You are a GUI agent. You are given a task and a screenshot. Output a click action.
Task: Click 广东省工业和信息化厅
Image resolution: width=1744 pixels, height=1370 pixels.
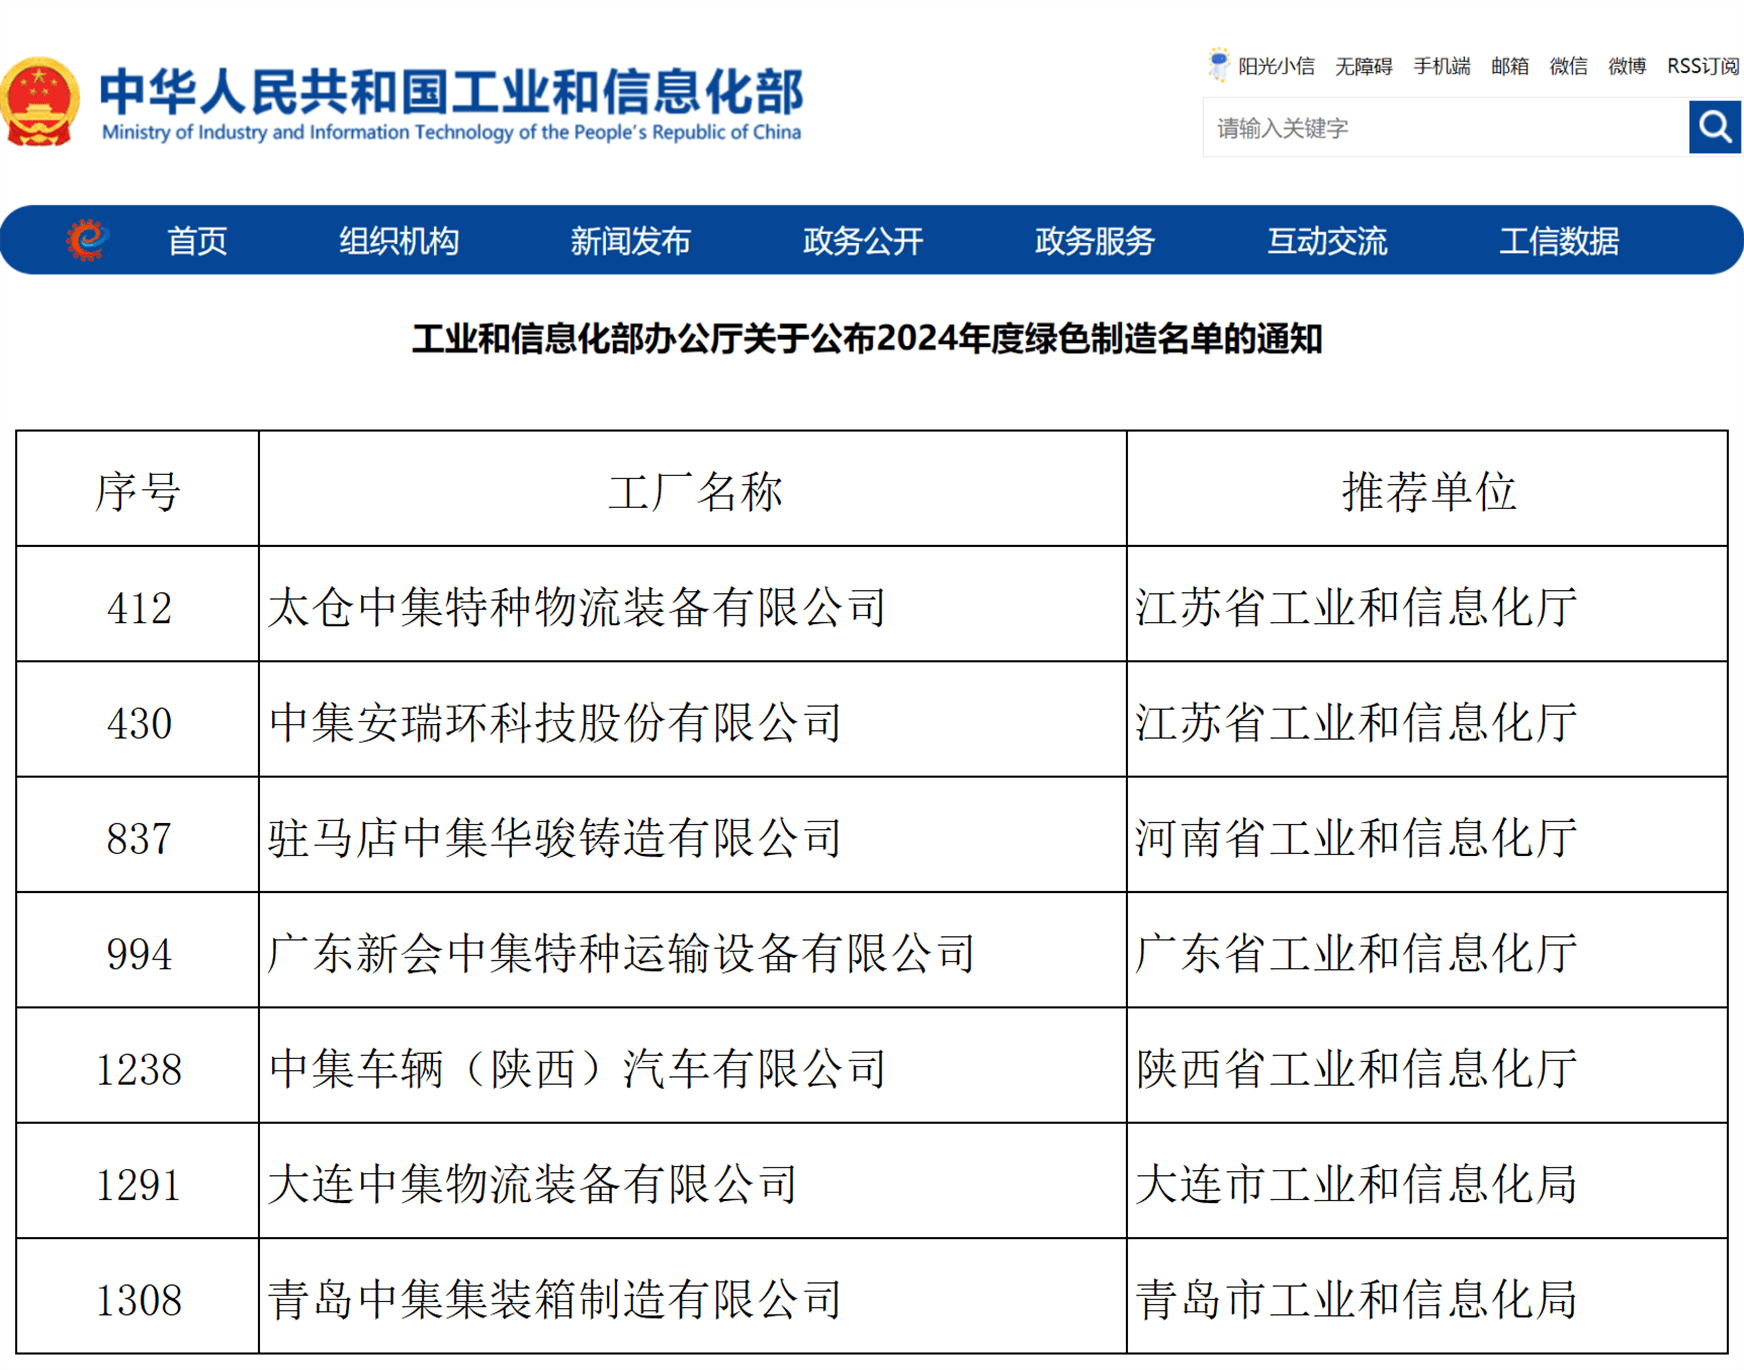1356,954
